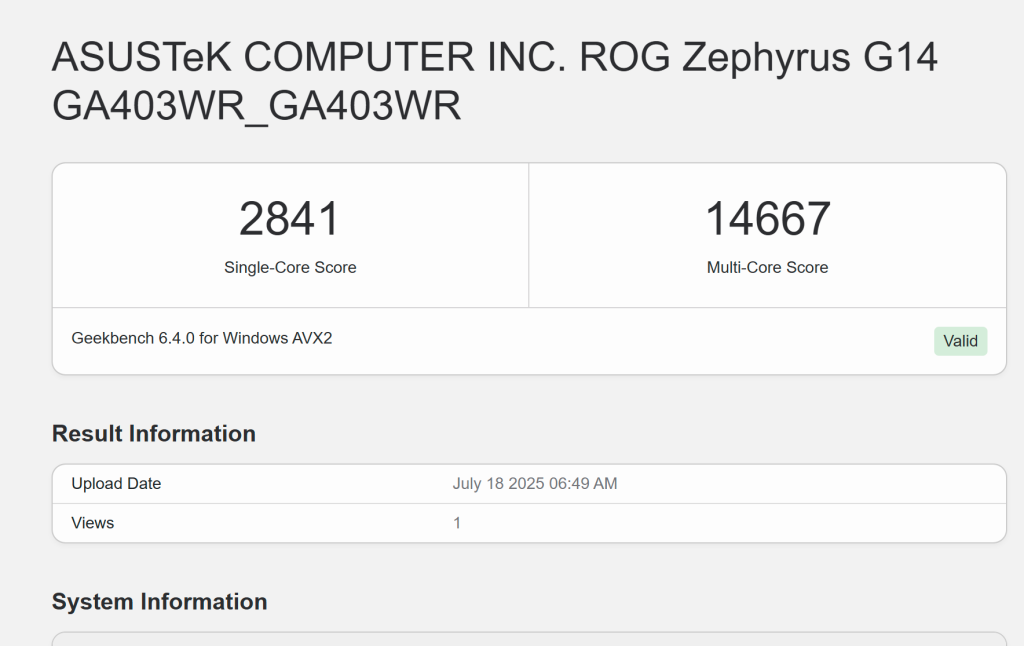
Task: Select the Multi-Core Score value 14667
Action: (x=767, y=220)
